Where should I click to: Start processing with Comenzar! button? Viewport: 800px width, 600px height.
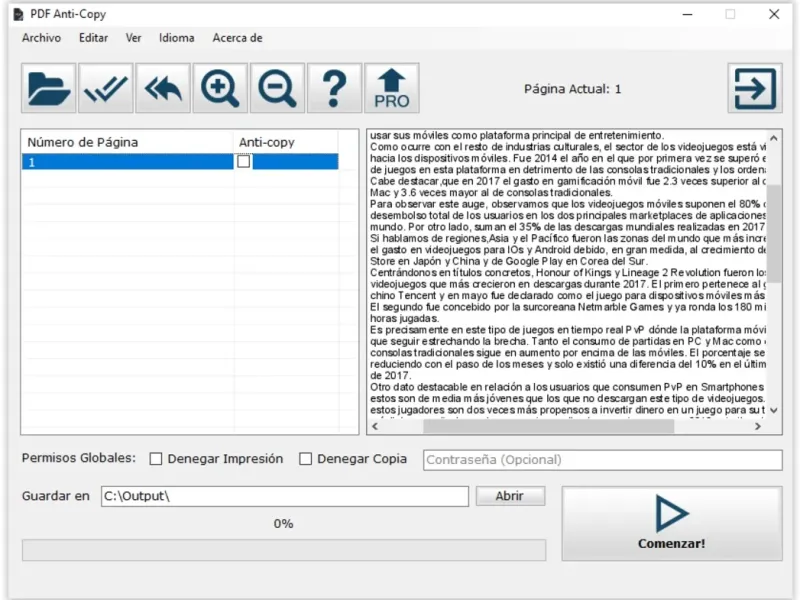point(672,523)
